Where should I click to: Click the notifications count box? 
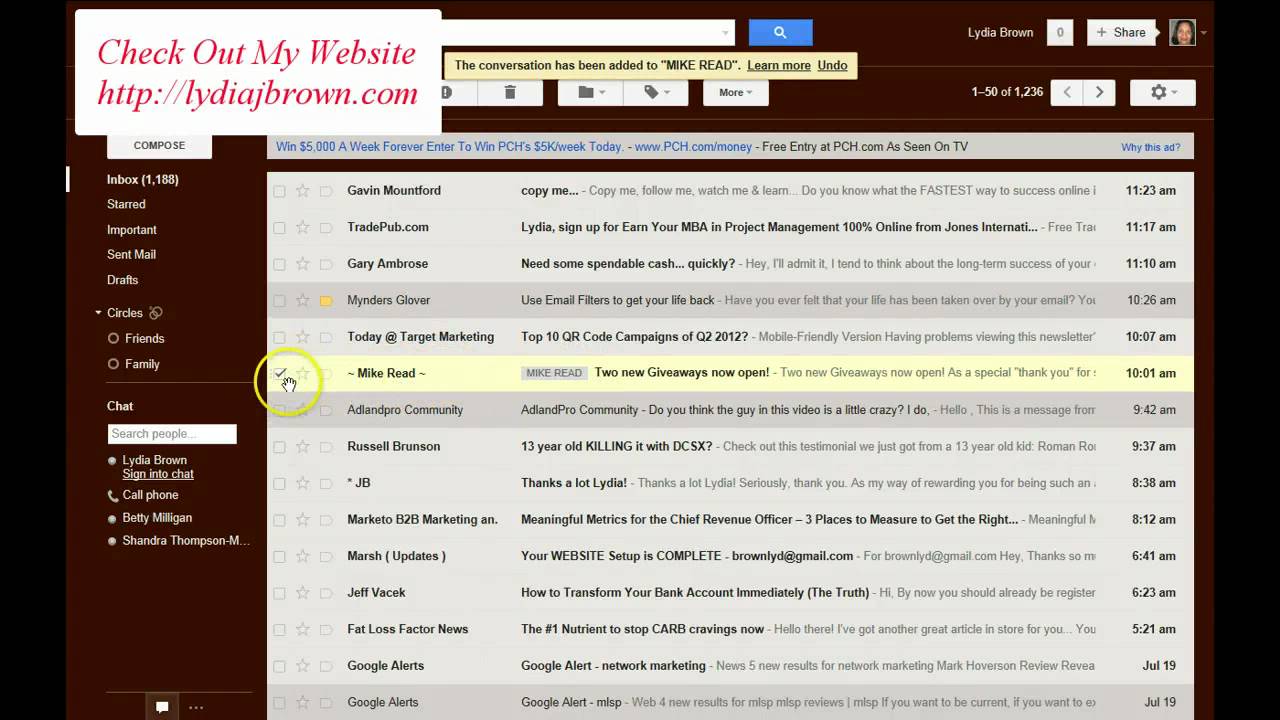point(1060,32)
